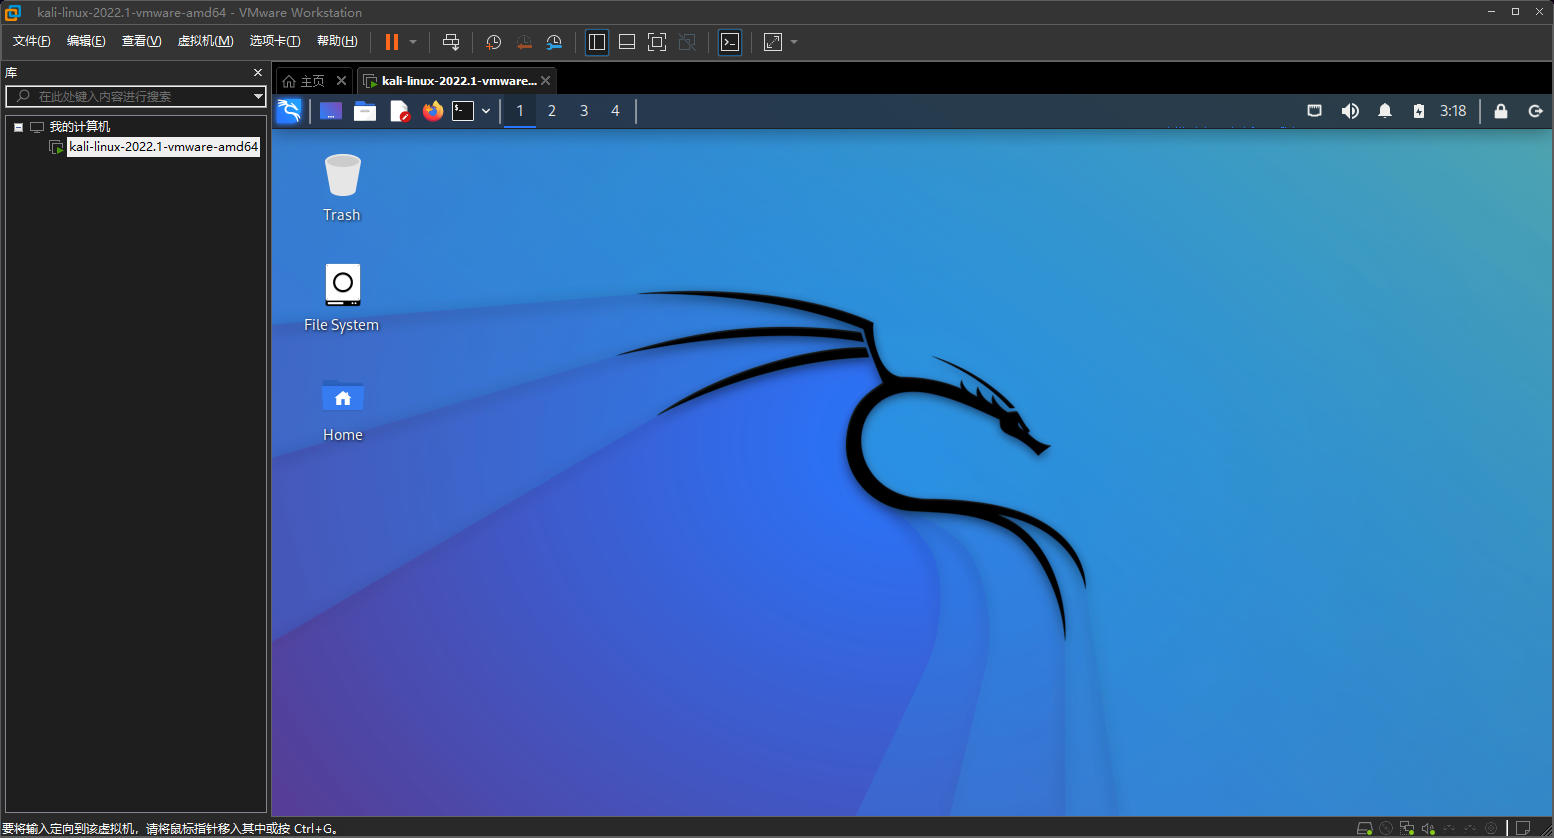The height and width of the screenshot is (838, 1554).
Task: Click the network adapter status icon in the status bar
Action: click(1407, 828)
